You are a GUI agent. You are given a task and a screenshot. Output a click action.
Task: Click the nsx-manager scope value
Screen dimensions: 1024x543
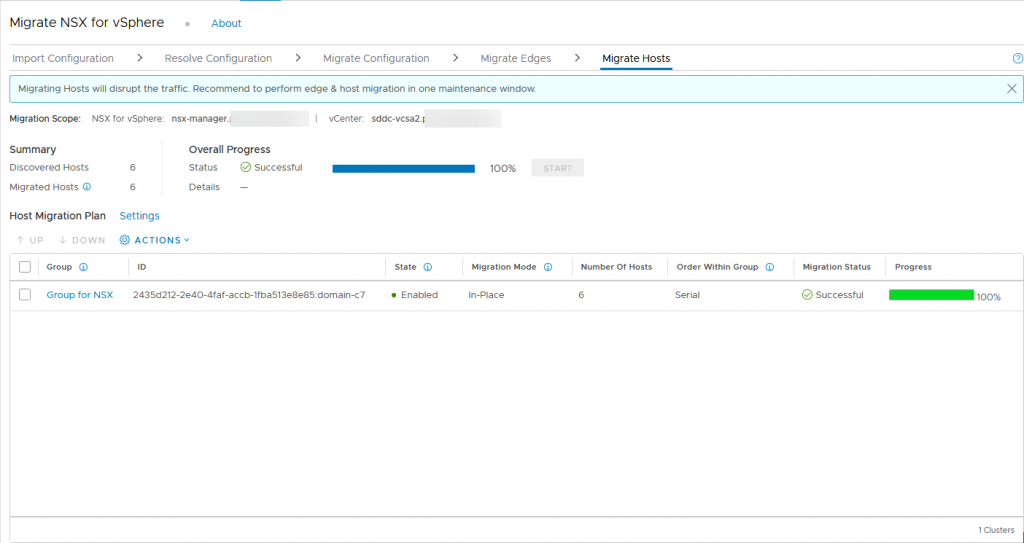pos(200,119)
